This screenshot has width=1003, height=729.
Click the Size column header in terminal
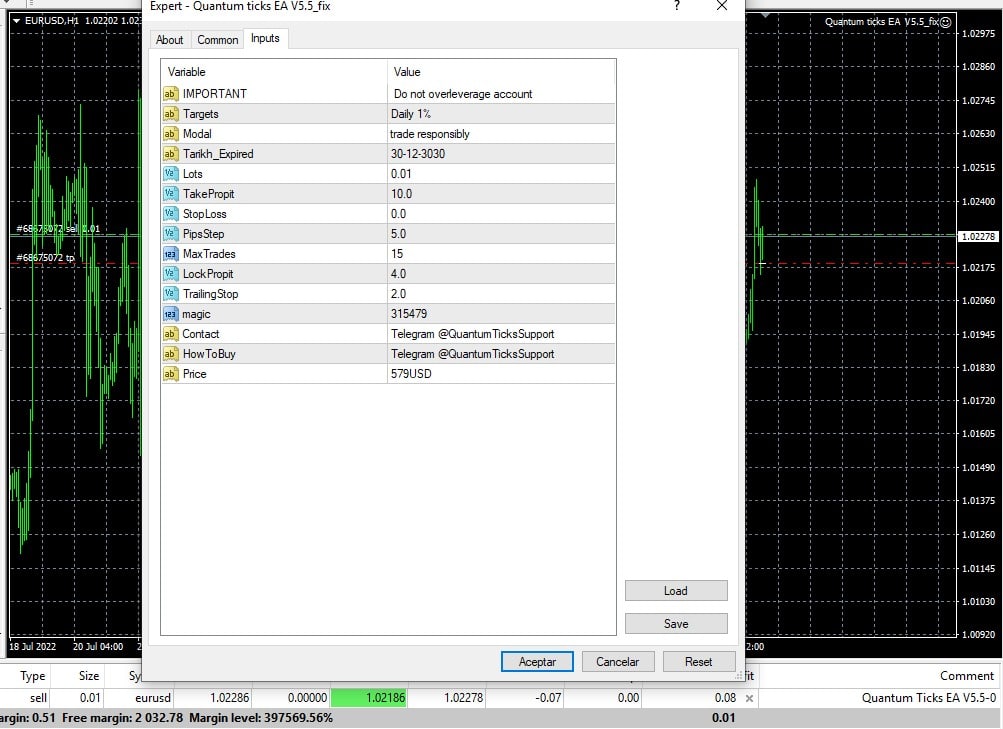(x=89, y=676)
